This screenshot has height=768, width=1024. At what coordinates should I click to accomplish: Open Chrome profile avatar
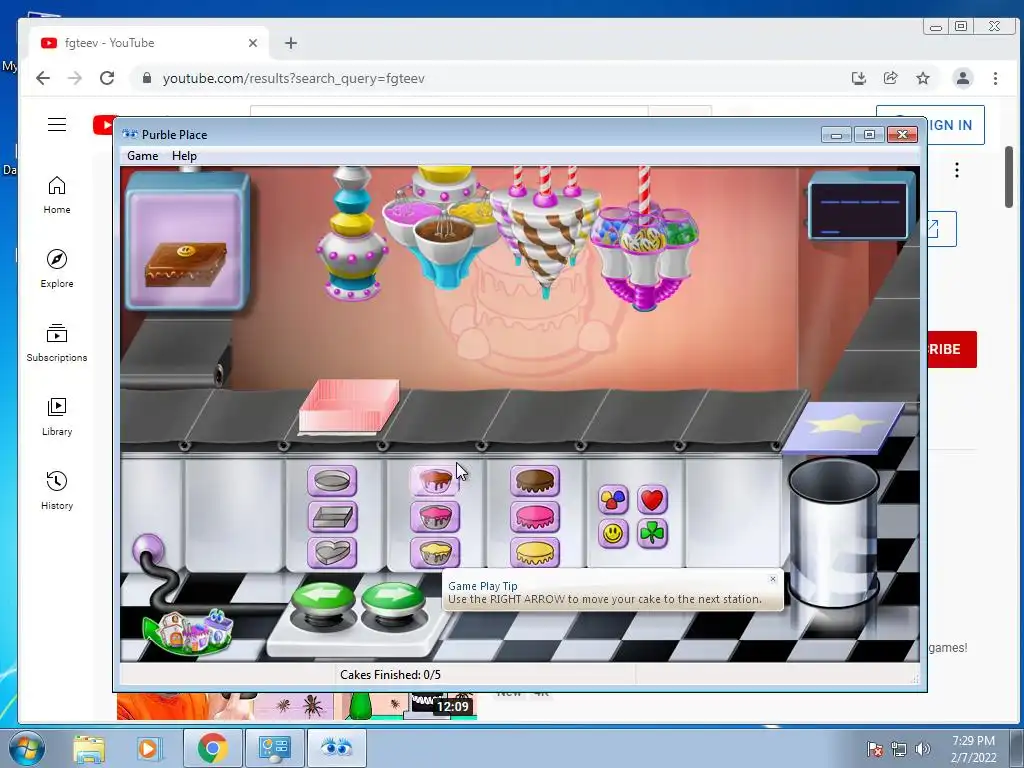pyautogui.click(x=963, y=78)
